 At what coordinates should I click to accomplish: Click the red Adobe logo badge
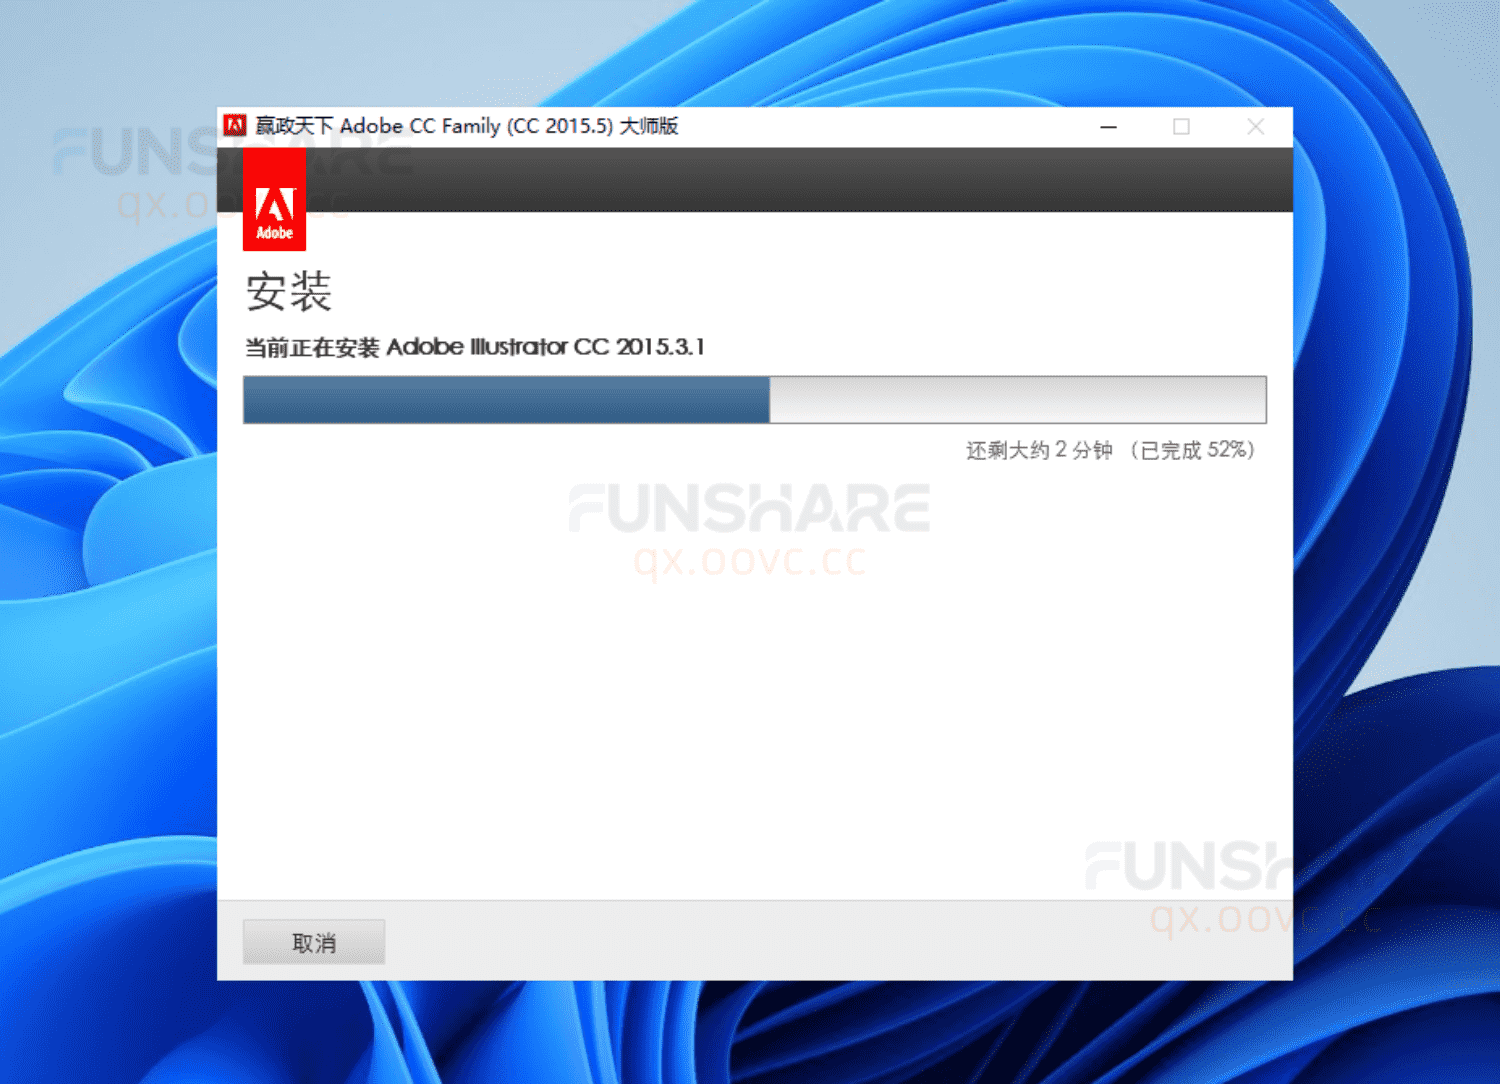[x=274, y=200]
